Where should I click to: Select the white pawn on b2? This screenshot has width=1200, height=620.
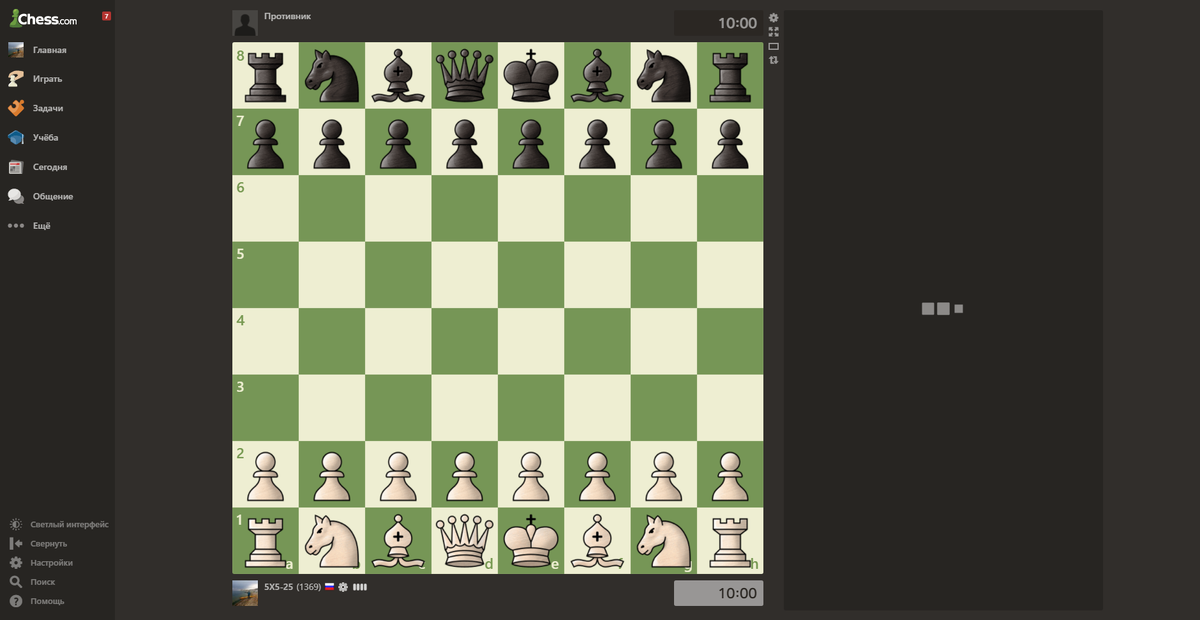(x=332, y=475)
